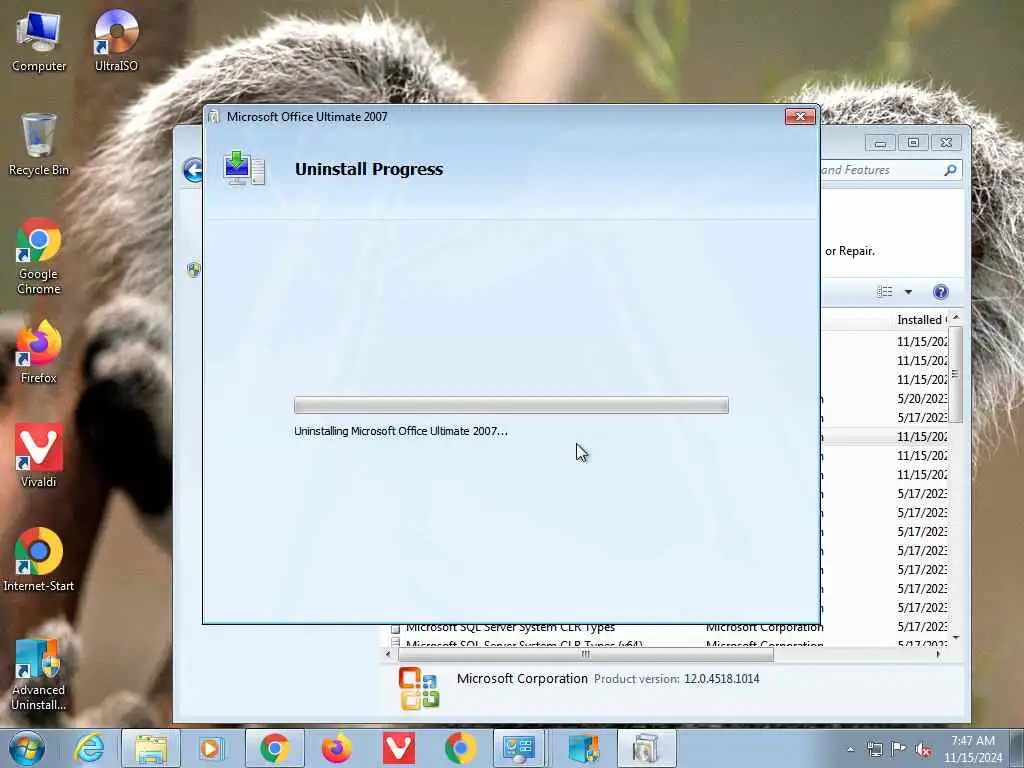
Task: Click the Product version 12.0.4518.1014 text
Action: (676, 679)
